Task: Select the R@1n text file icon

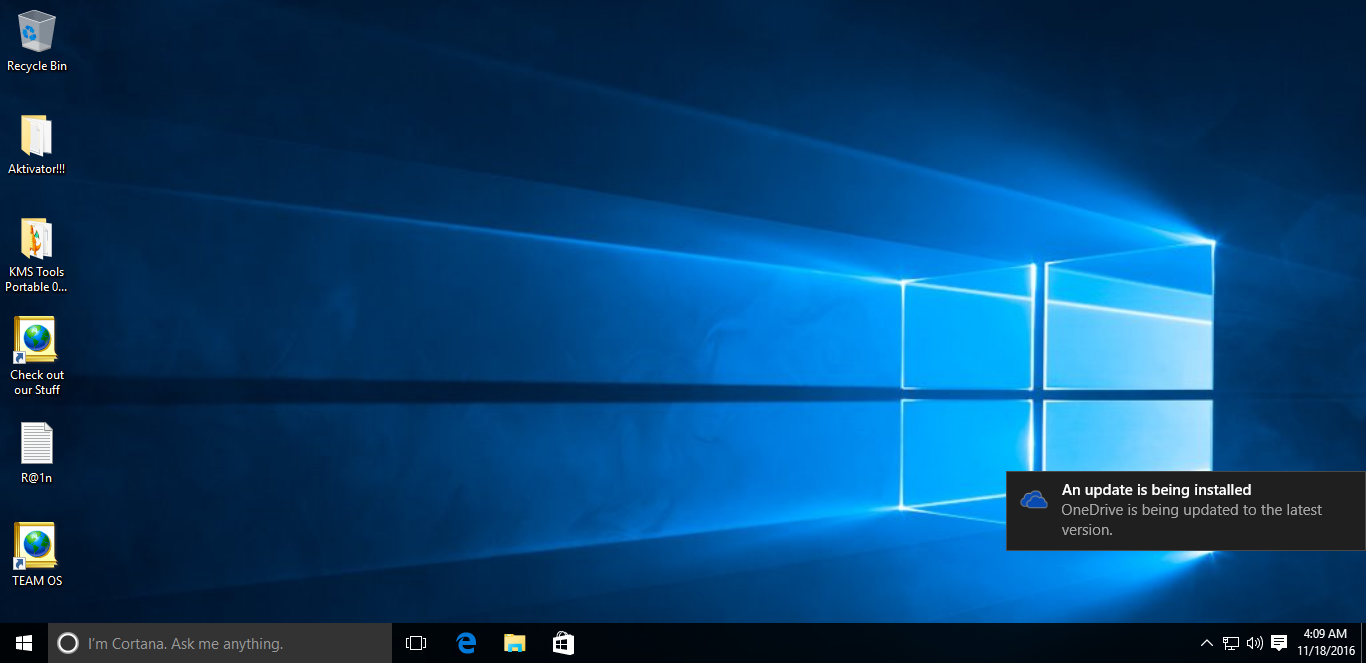Action: 37,453
